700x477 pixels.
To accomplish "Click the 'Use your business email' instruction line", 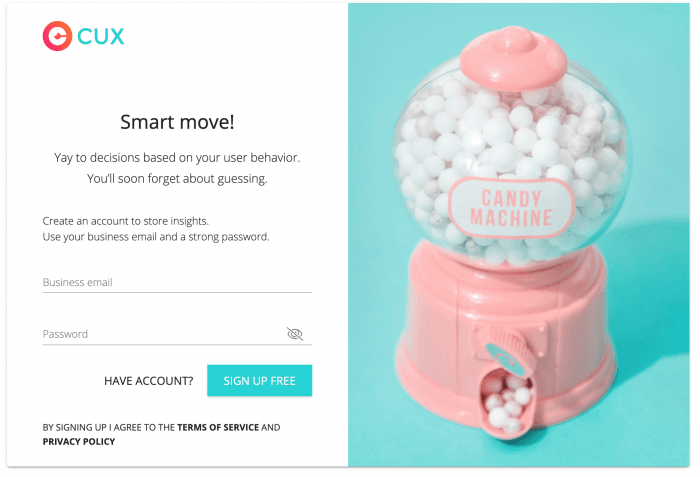I will point(156,237).
